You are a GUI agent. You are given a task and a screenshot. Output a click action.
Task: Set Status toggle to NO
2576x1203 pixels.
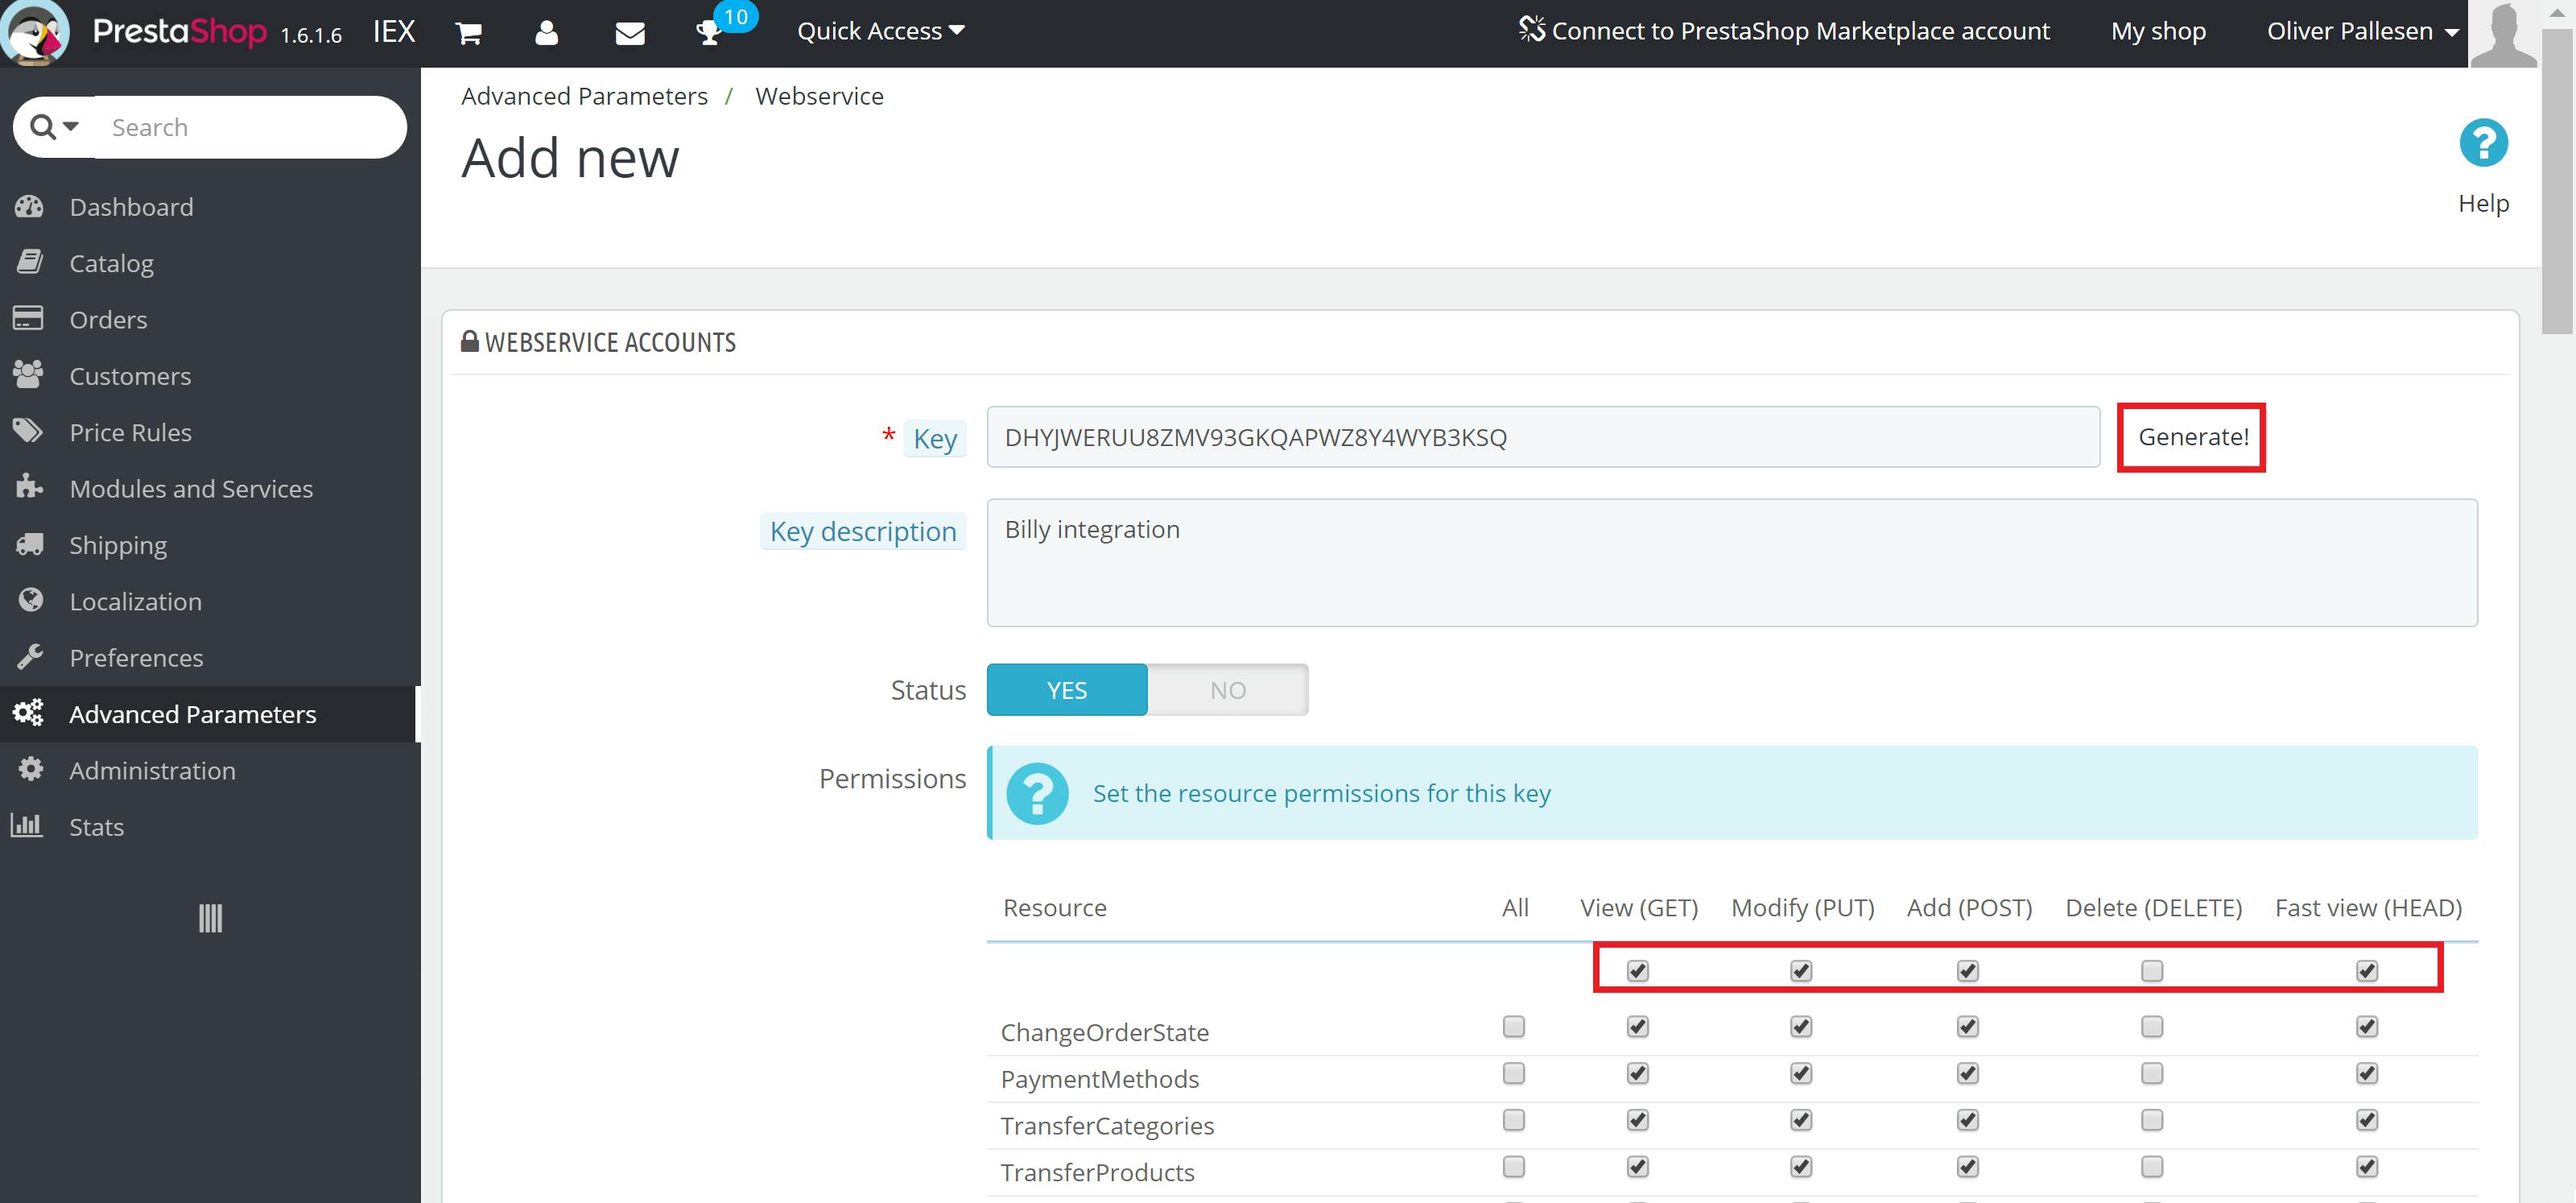[1228, 690]
